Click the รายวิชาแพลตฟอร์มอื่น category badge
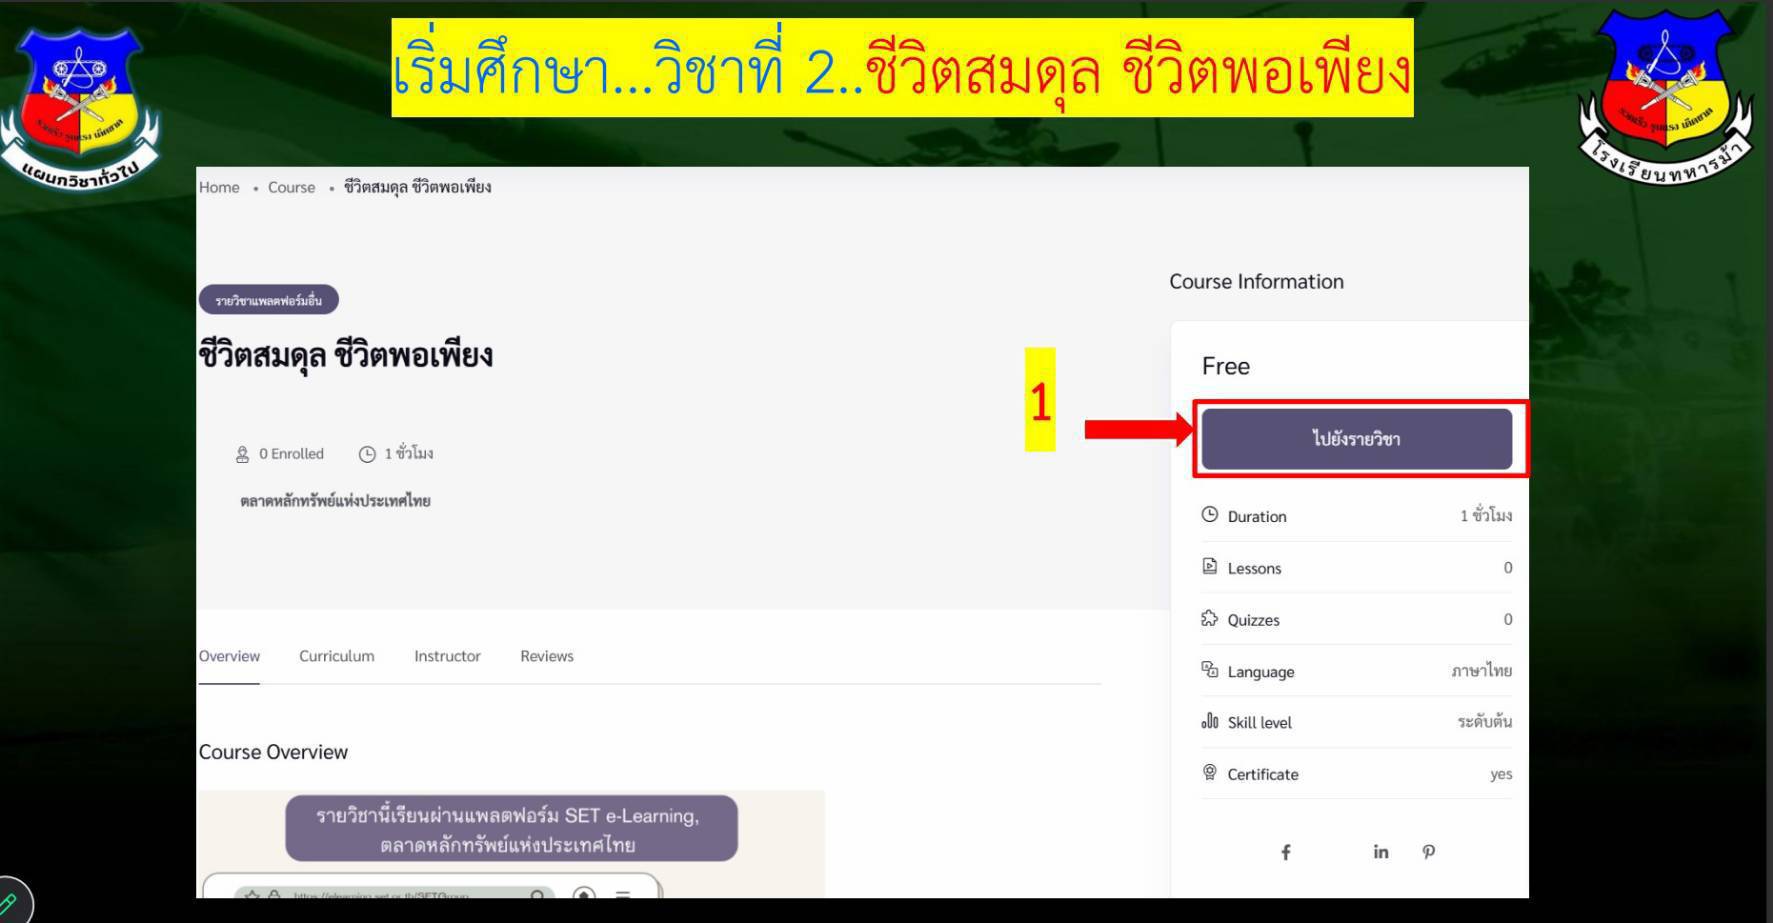 pyautogui.click(x=268, y=300)
